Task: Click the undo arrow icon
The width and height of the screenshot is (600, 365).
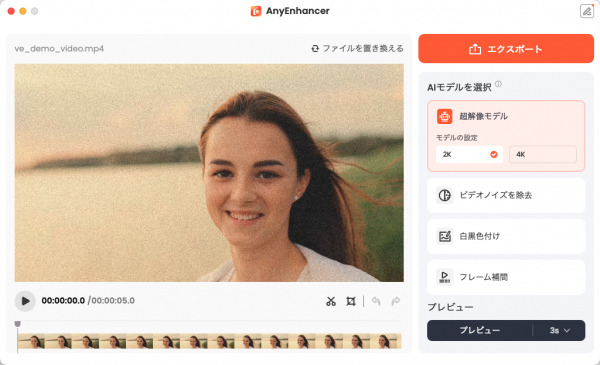Action: tap(376, 301)
